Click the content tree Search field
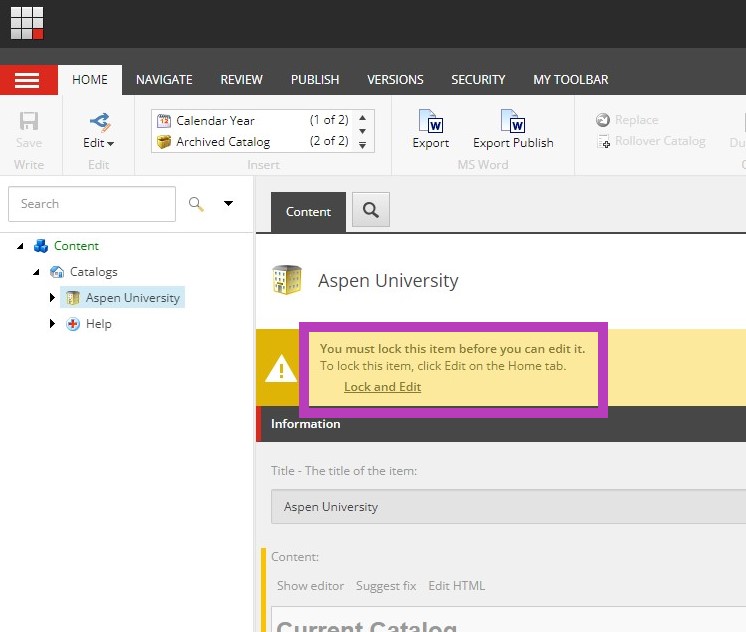 [92, 204]
